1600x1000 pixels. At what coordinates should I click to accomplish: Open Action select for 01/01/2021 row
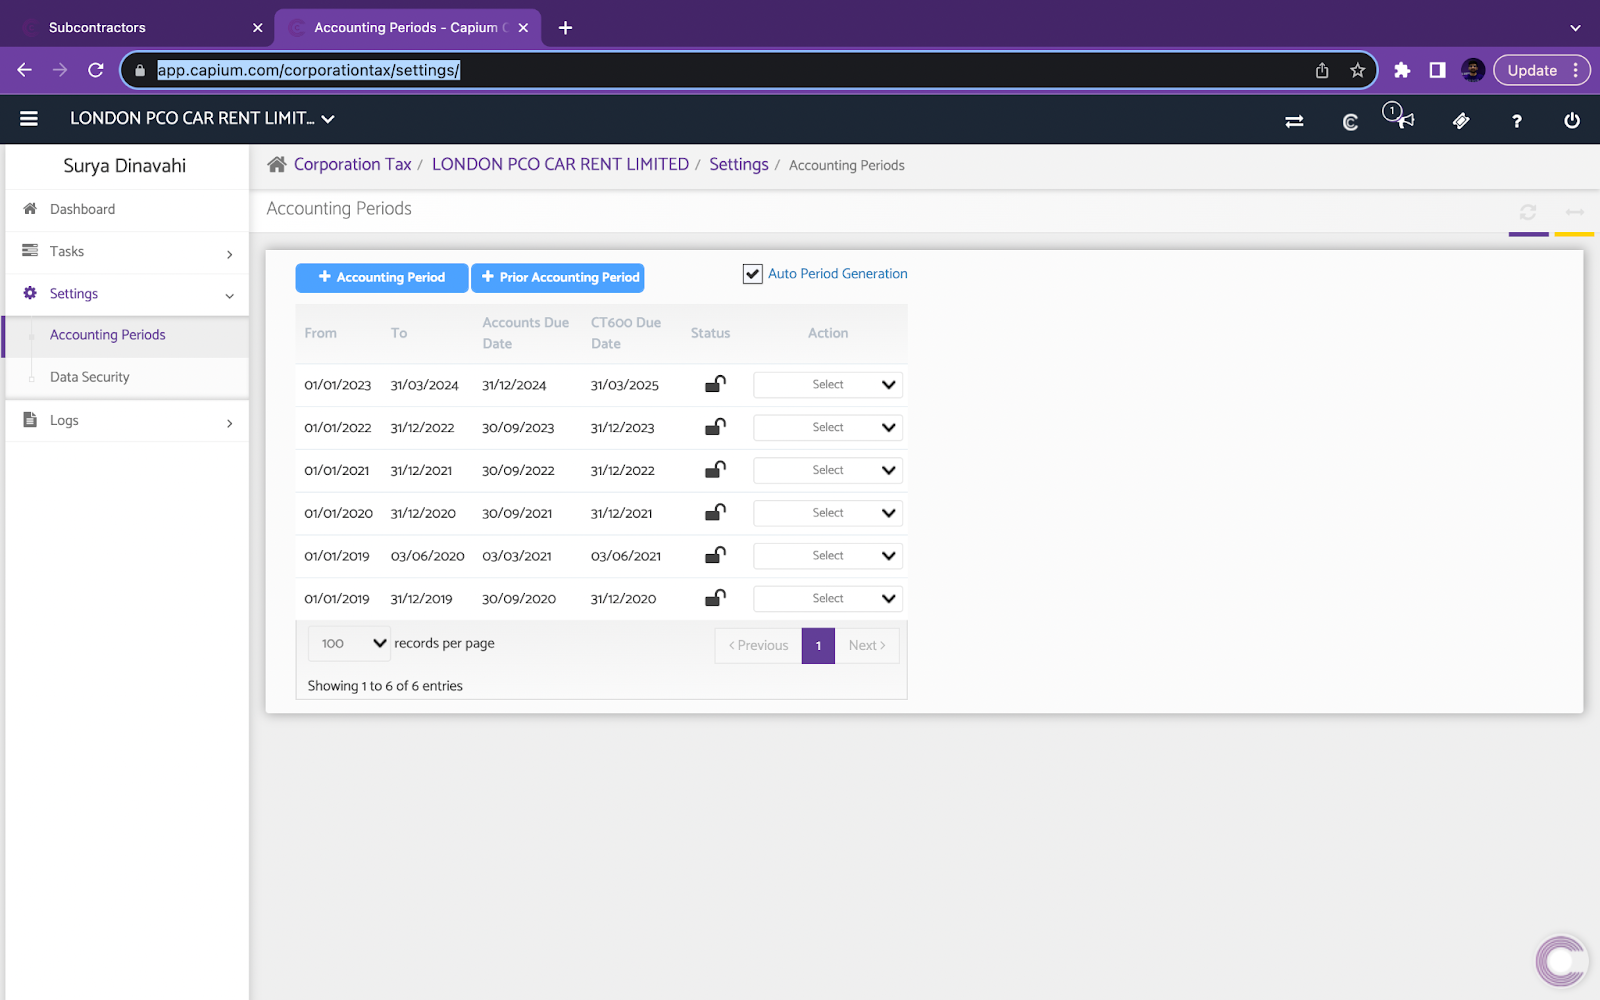click(828, 471)
